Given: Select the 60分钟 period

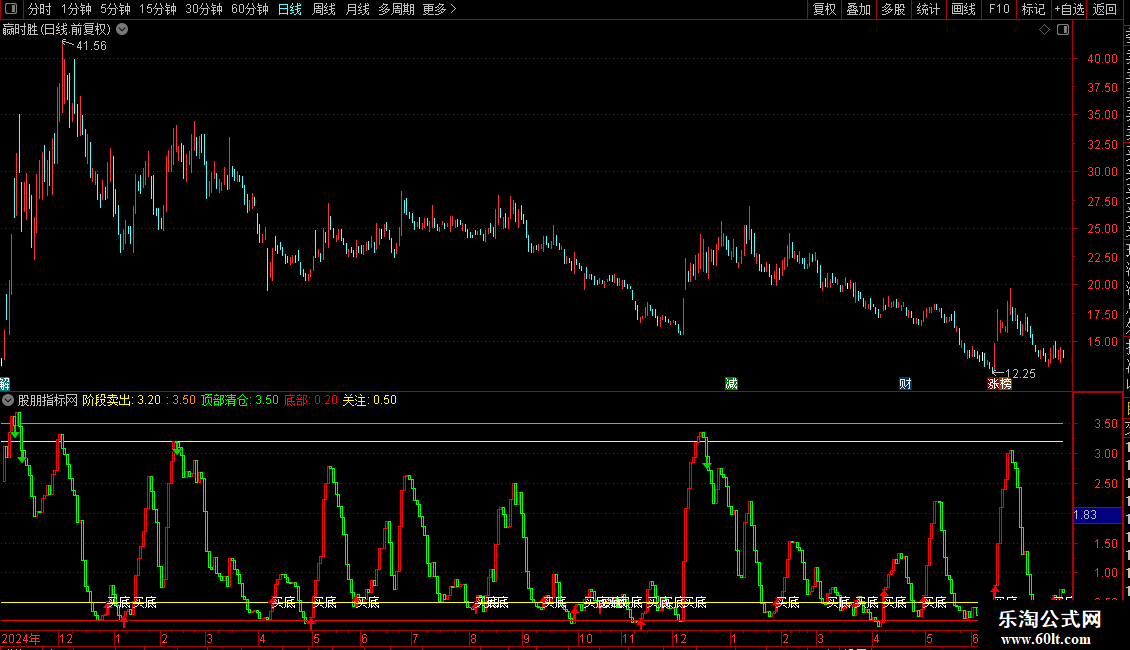Looking at the screenshot, I should (250, 9).
